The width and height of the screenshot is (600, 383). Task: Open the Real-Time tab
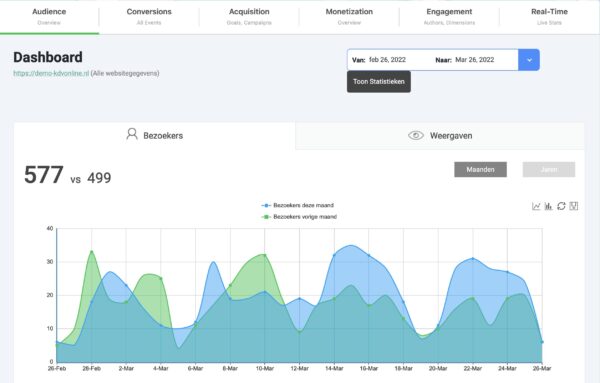[549, 16]
